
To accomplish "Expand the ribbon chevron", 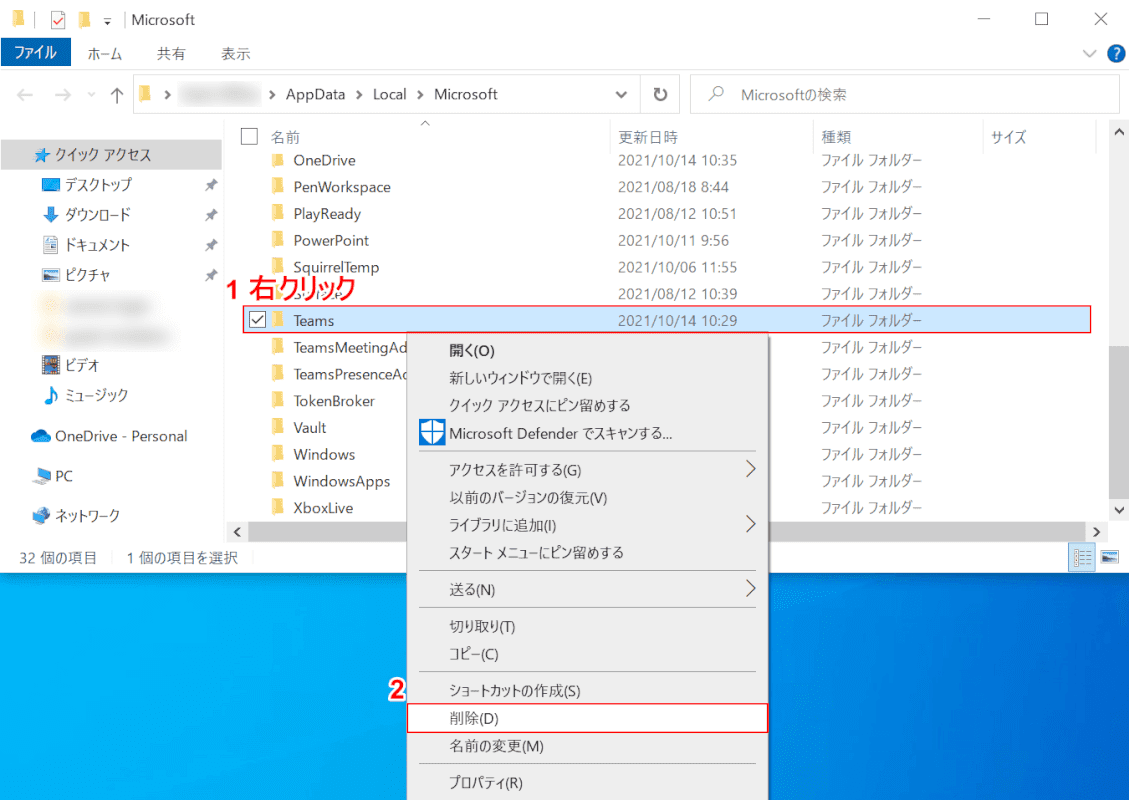I will (x=1089, y=53).
